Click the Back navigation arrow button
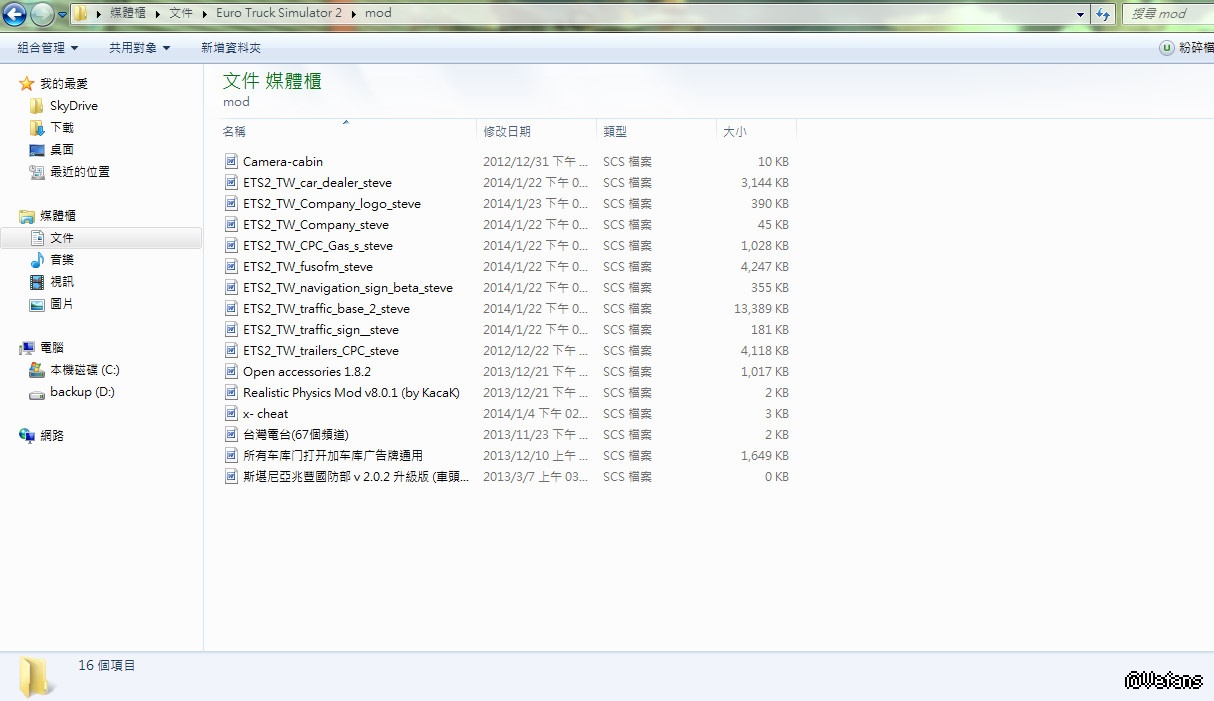 [x=15, y=14]
